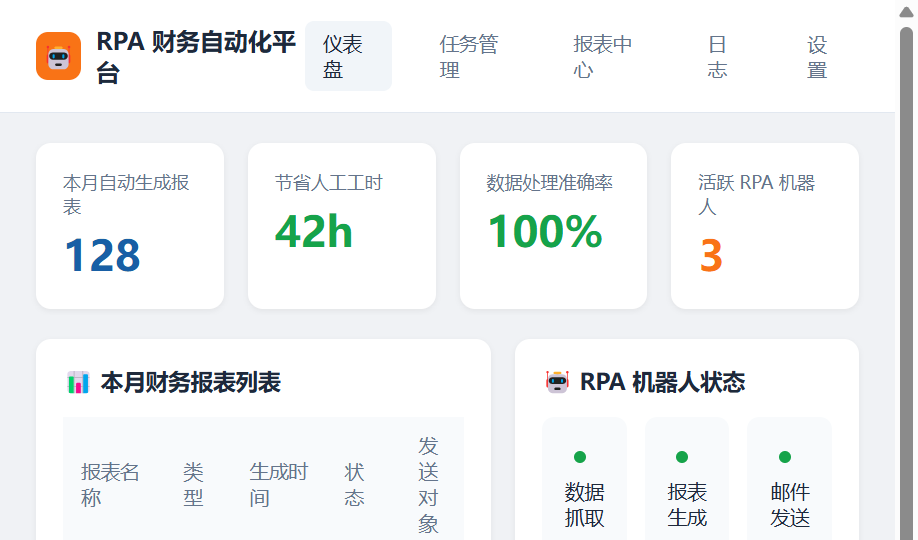Click the 发送对象 column header
Image resolution: width=918 pixels, height=540 pixels.
[428, 484]
